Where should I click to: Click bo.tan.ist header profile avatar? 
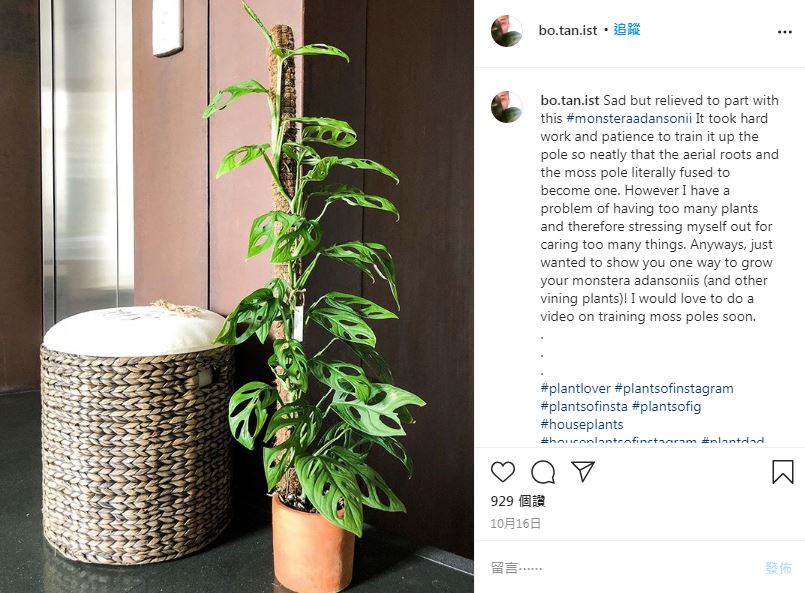click(507, 31)
